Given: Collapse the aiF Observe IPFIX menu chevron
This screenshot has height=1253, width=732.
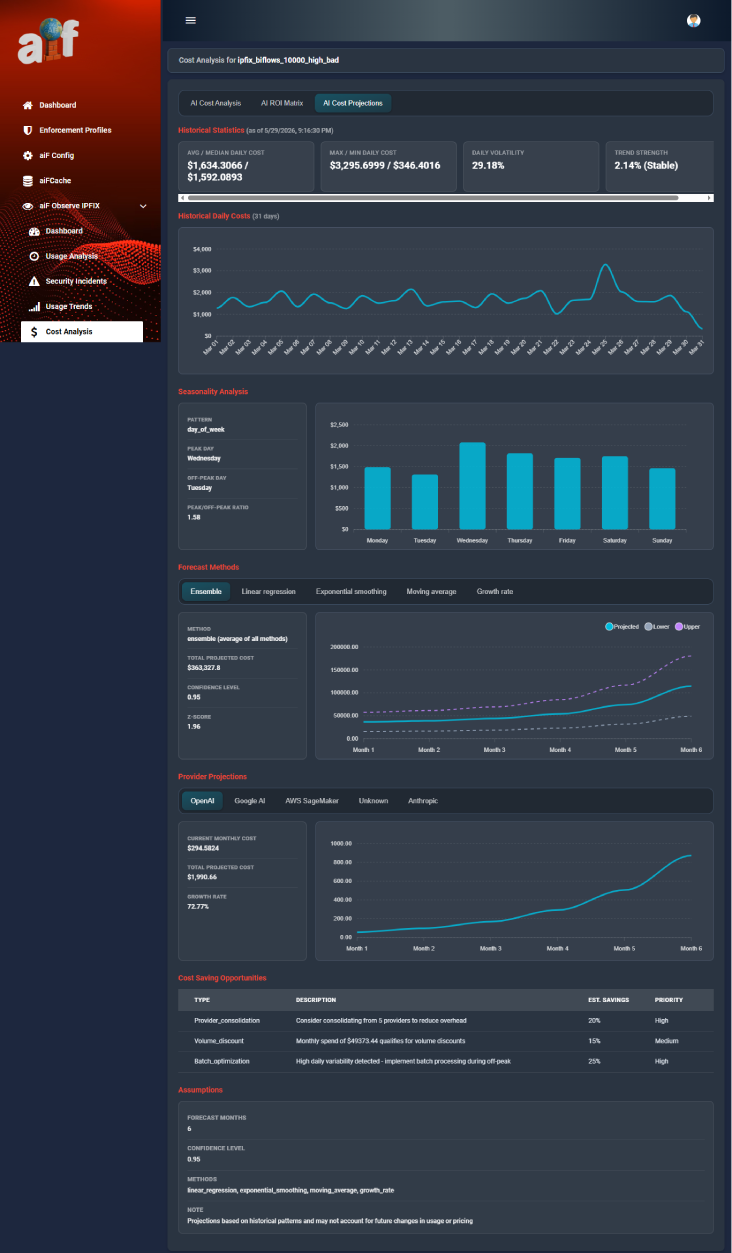Looking at the screenshot, I should tap(143, 206).
